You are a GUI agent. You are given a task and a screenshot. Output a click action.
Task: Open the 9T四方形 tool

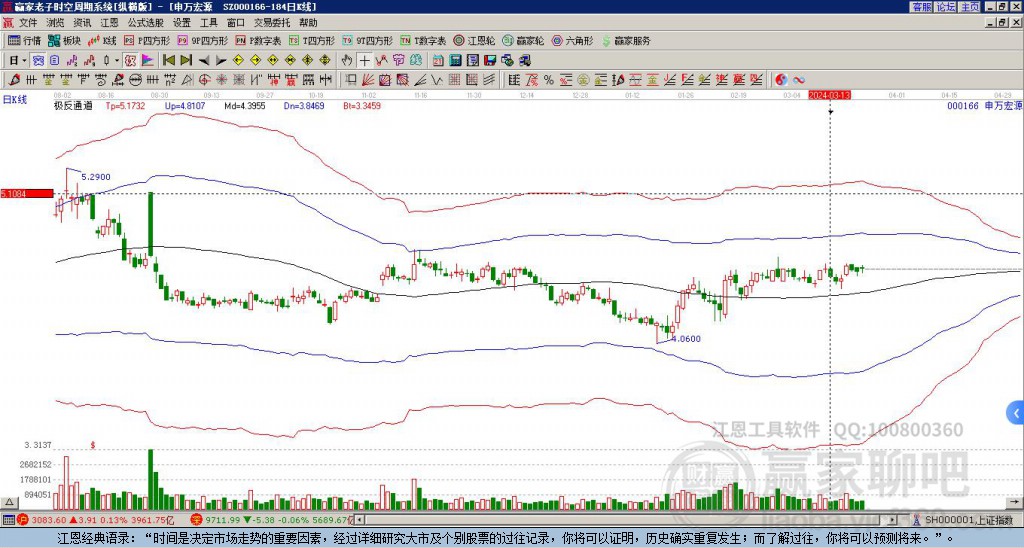tap(368, 40)
